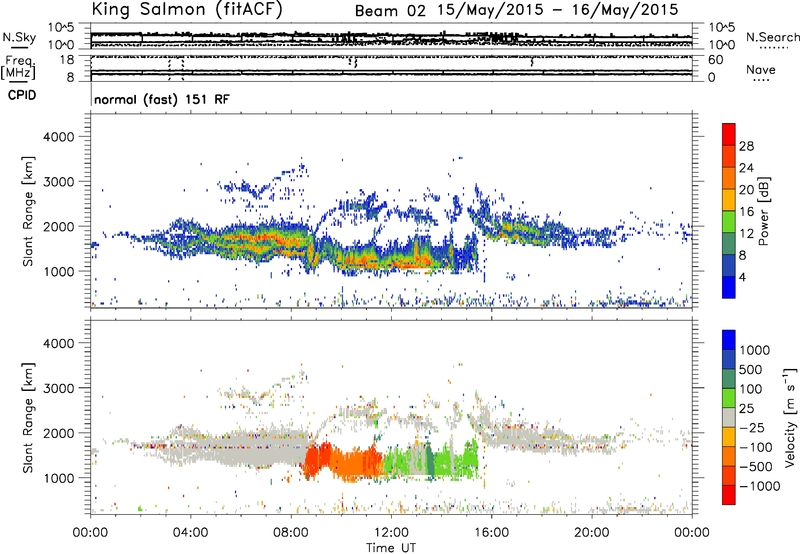Click the -25 label on velocity color bar
The height and width of the screenshot is (554, 800).
pyautogui.click(x=753, y=428)
